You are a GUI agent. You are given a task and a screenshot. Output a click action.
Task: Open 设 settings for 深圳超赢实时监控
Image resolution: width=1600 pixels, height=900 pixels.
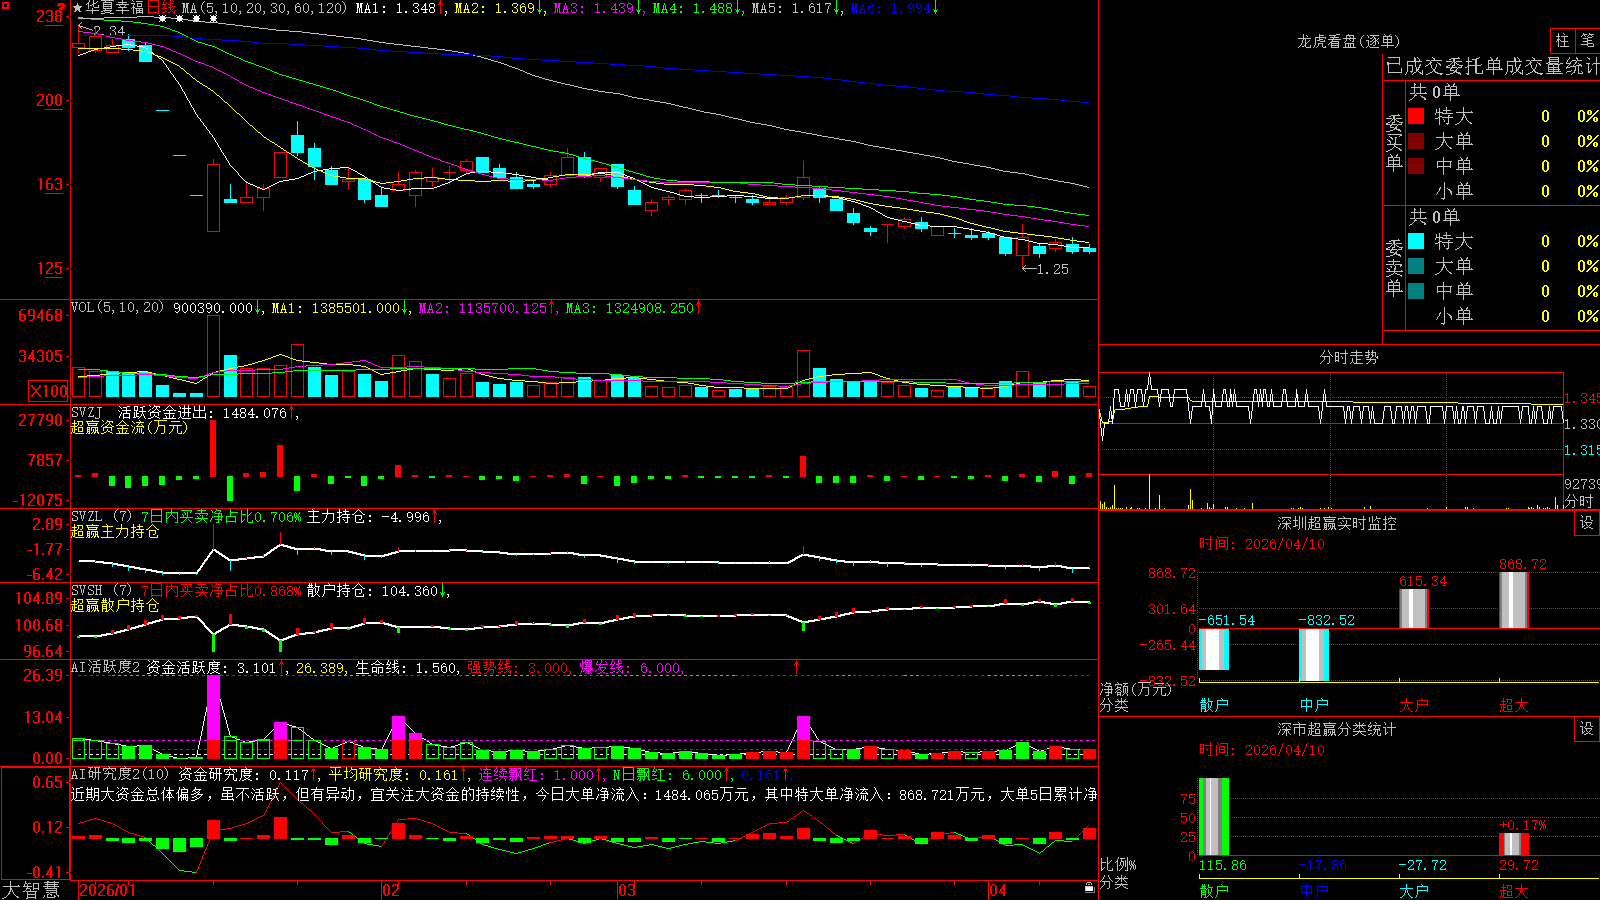1587,523
